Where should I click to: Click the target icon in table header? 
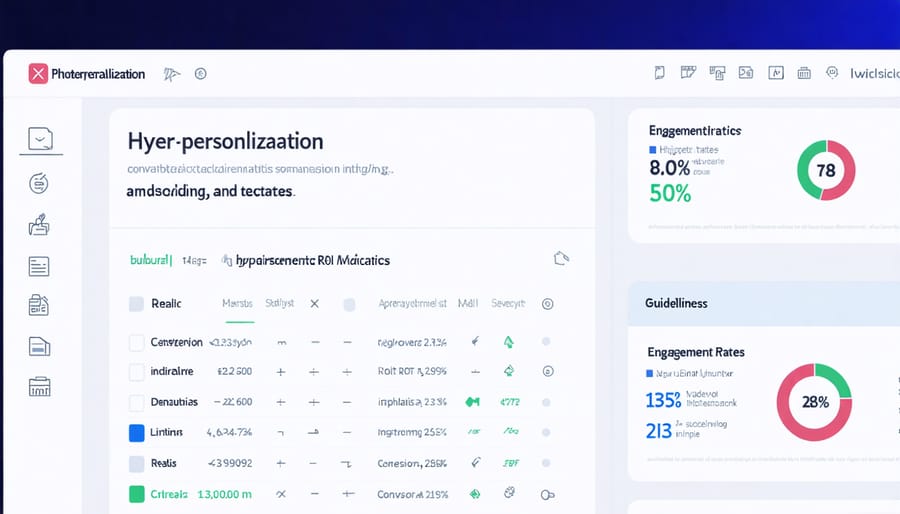click(548, 304)
